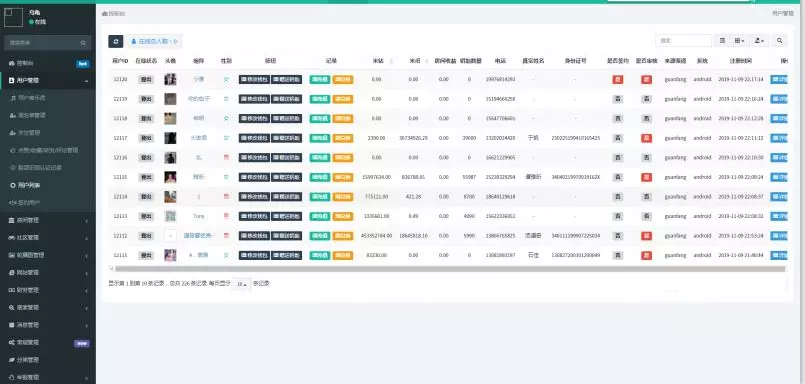The height and width of the screenshot is (384, 805).
Task: Click the sort arrows on the 米钻 column
Action: click(392, 61)
